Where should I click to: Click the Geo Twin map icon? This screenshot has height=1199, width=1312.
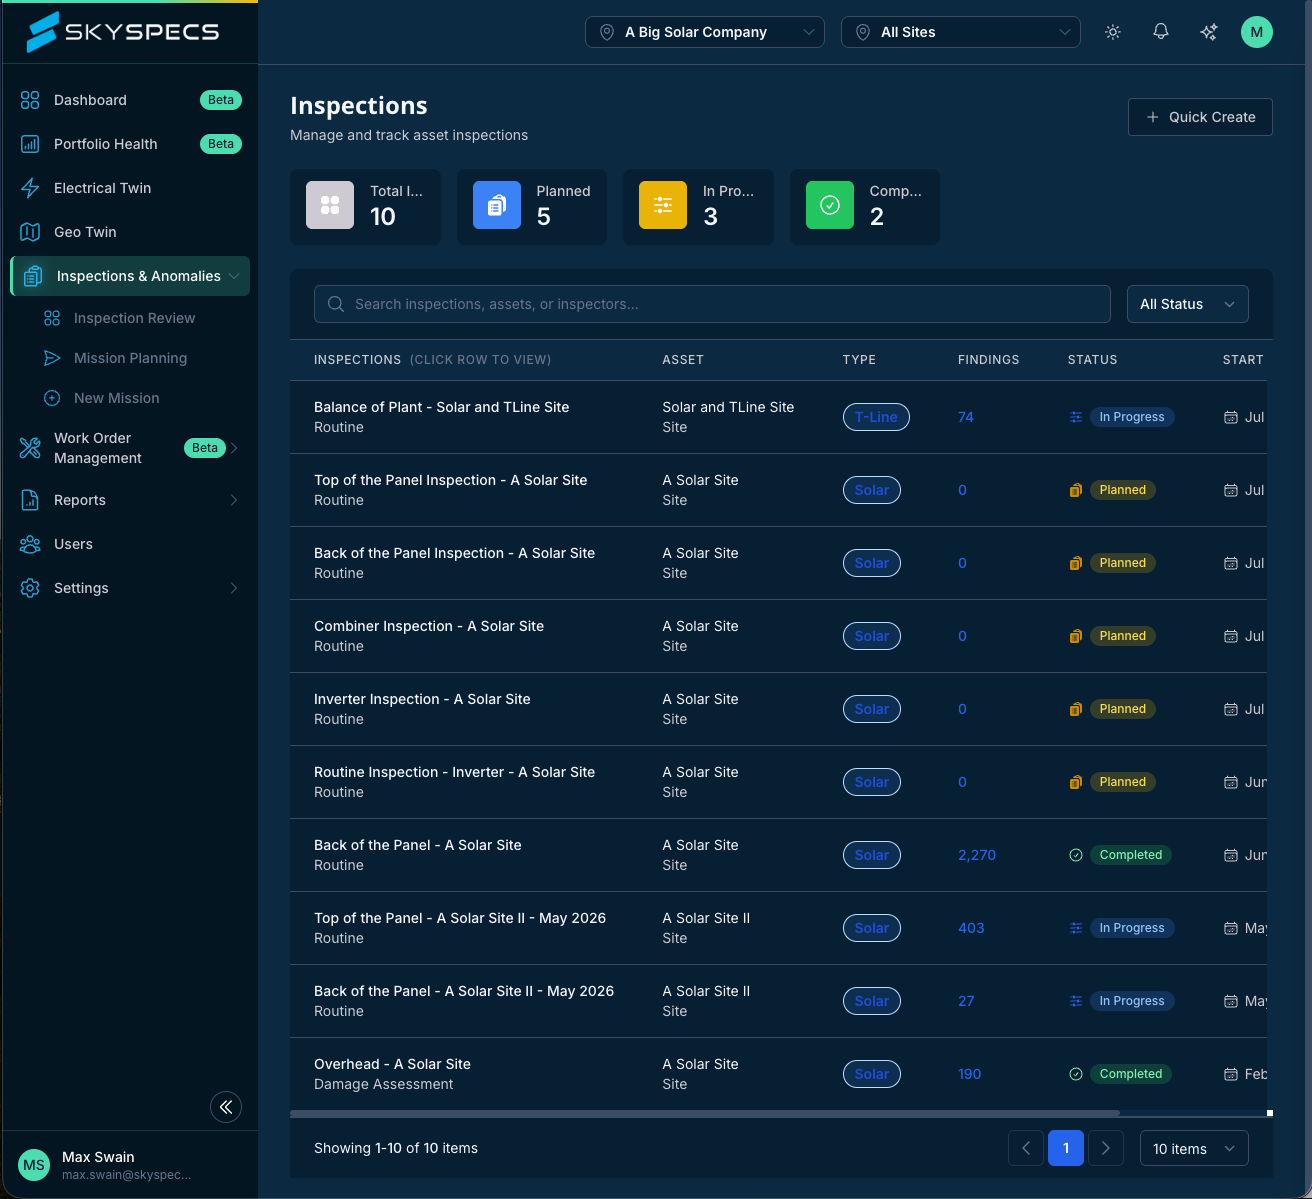click(x=30, y=232)
